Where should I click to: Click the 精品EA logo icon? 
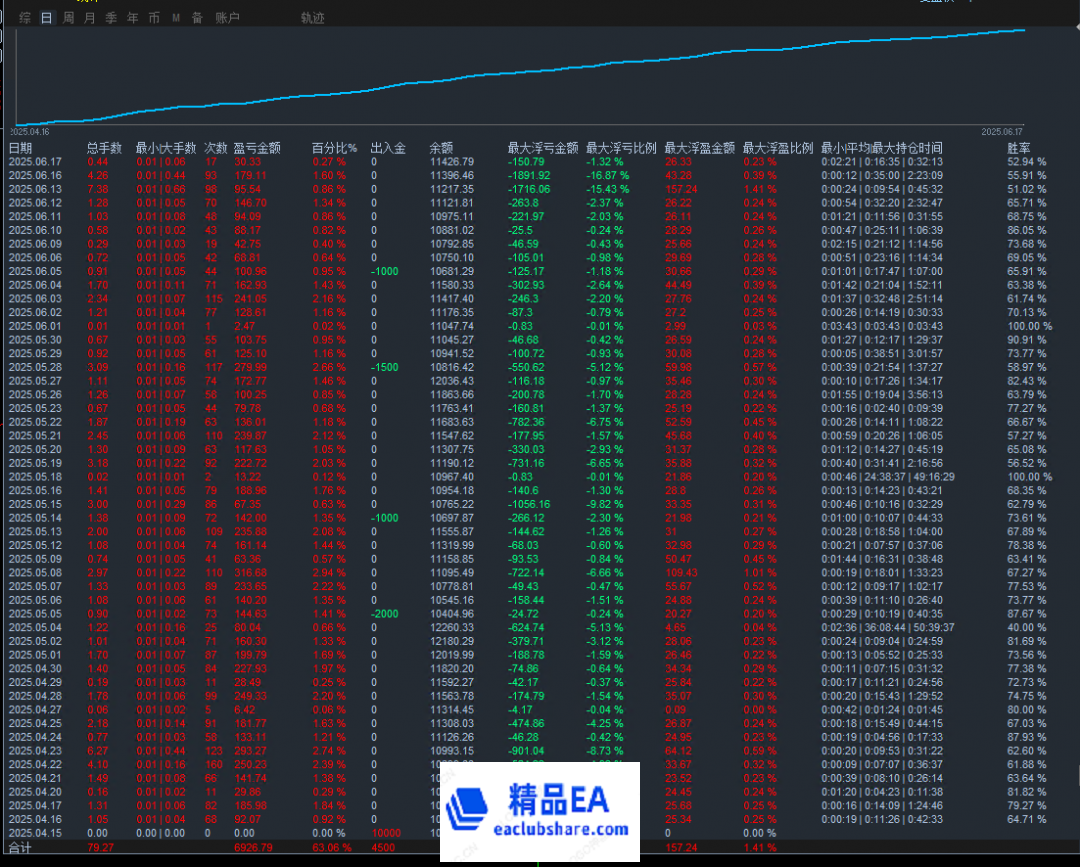472,810
